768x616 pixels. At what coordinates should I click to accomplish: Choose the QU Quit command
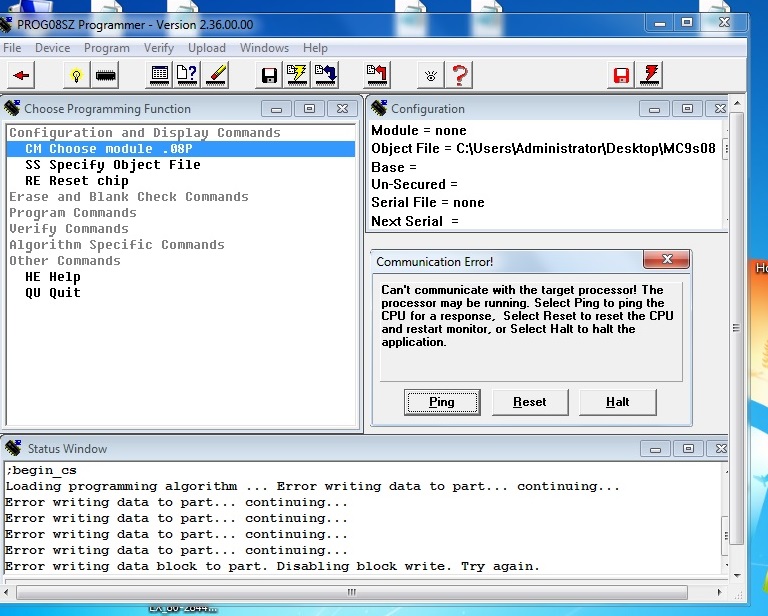(52, 293)
